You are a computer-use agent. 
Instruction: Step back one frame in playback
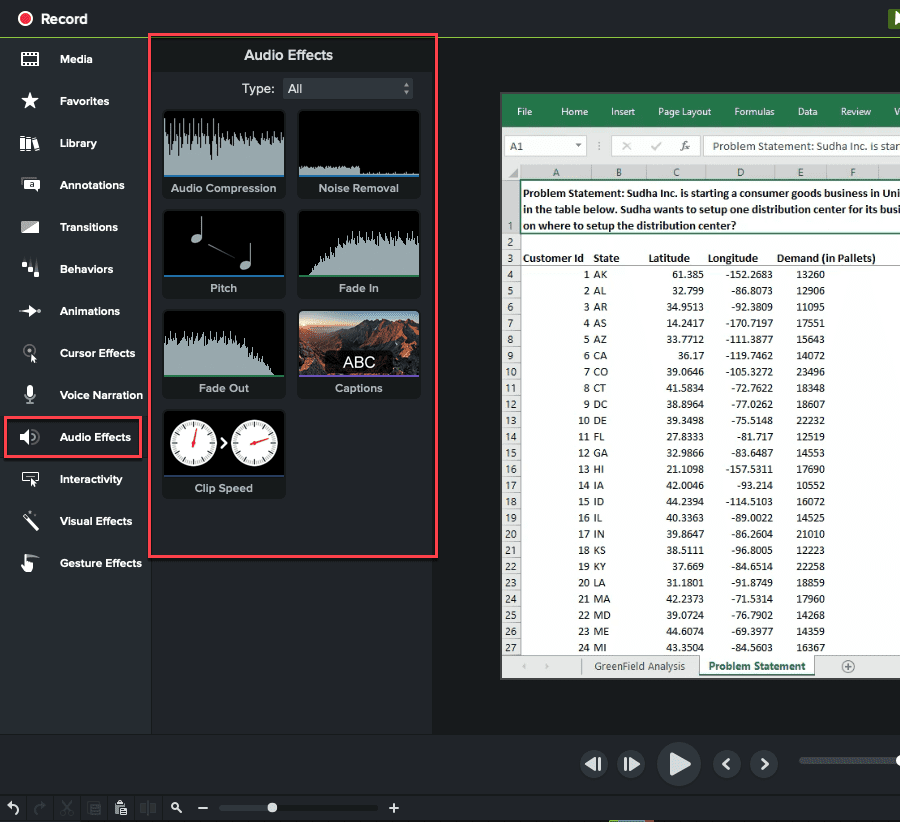coord(594,764)
